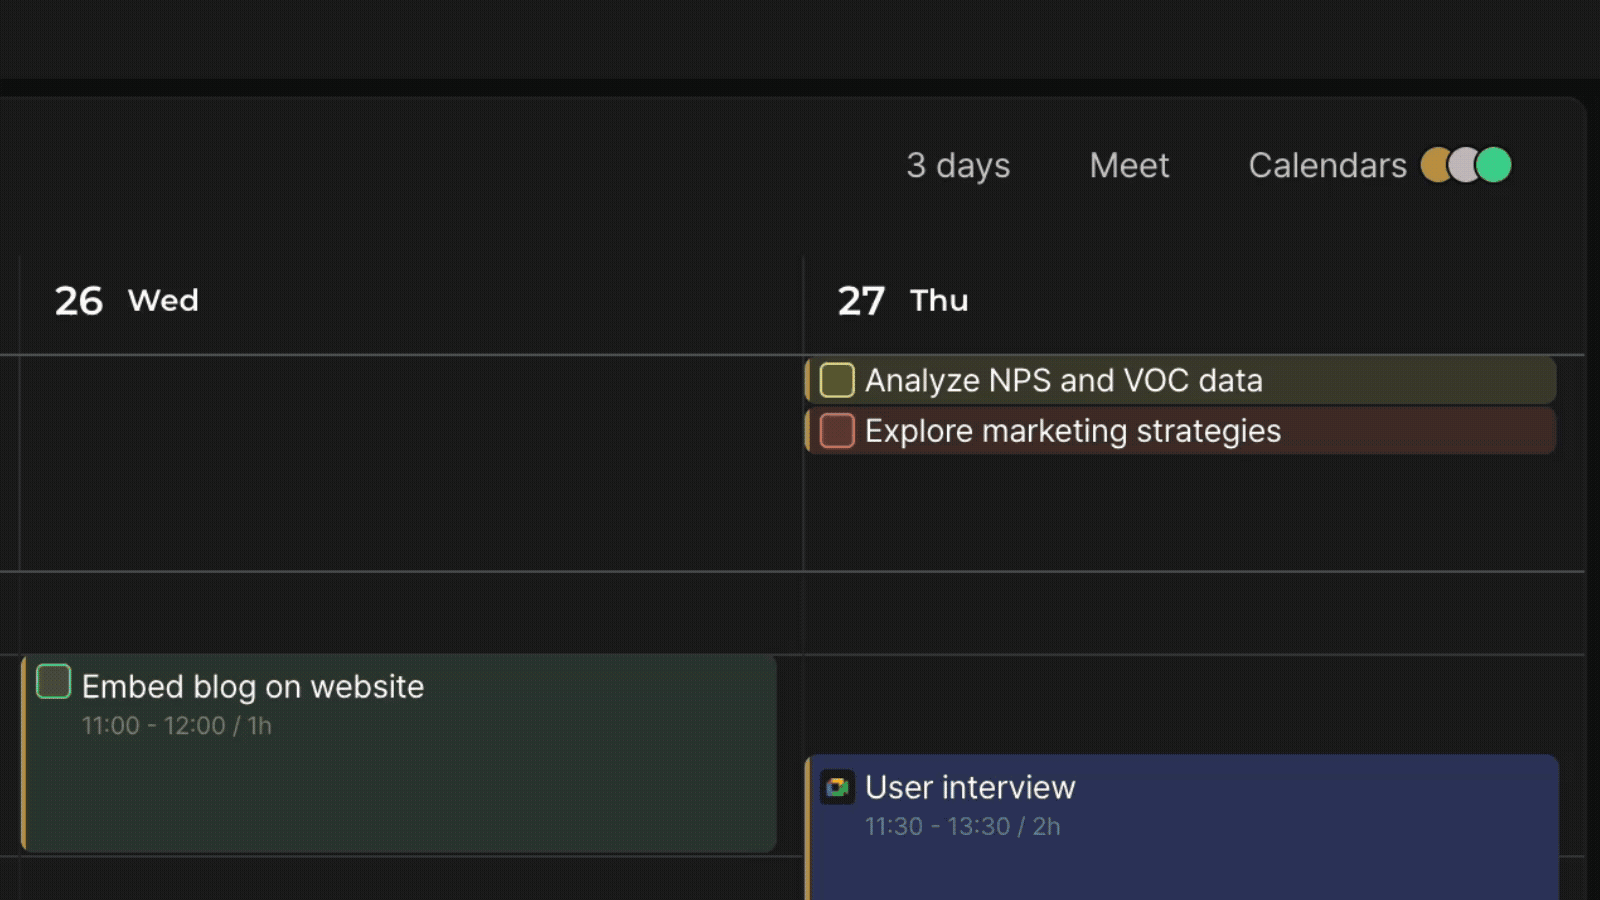Click empty time slot above User interview
Screen dimensions: 1600x900
1194,705
